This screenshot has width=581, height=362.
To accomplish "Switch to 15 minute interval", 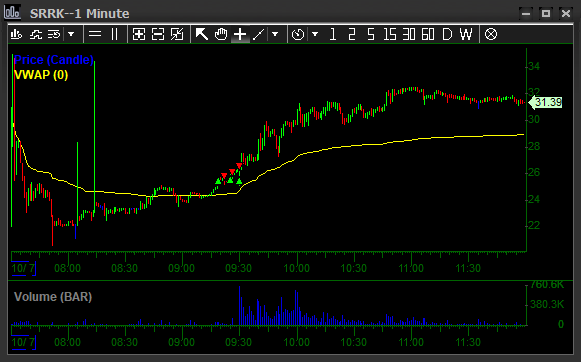I will point(390,34).
